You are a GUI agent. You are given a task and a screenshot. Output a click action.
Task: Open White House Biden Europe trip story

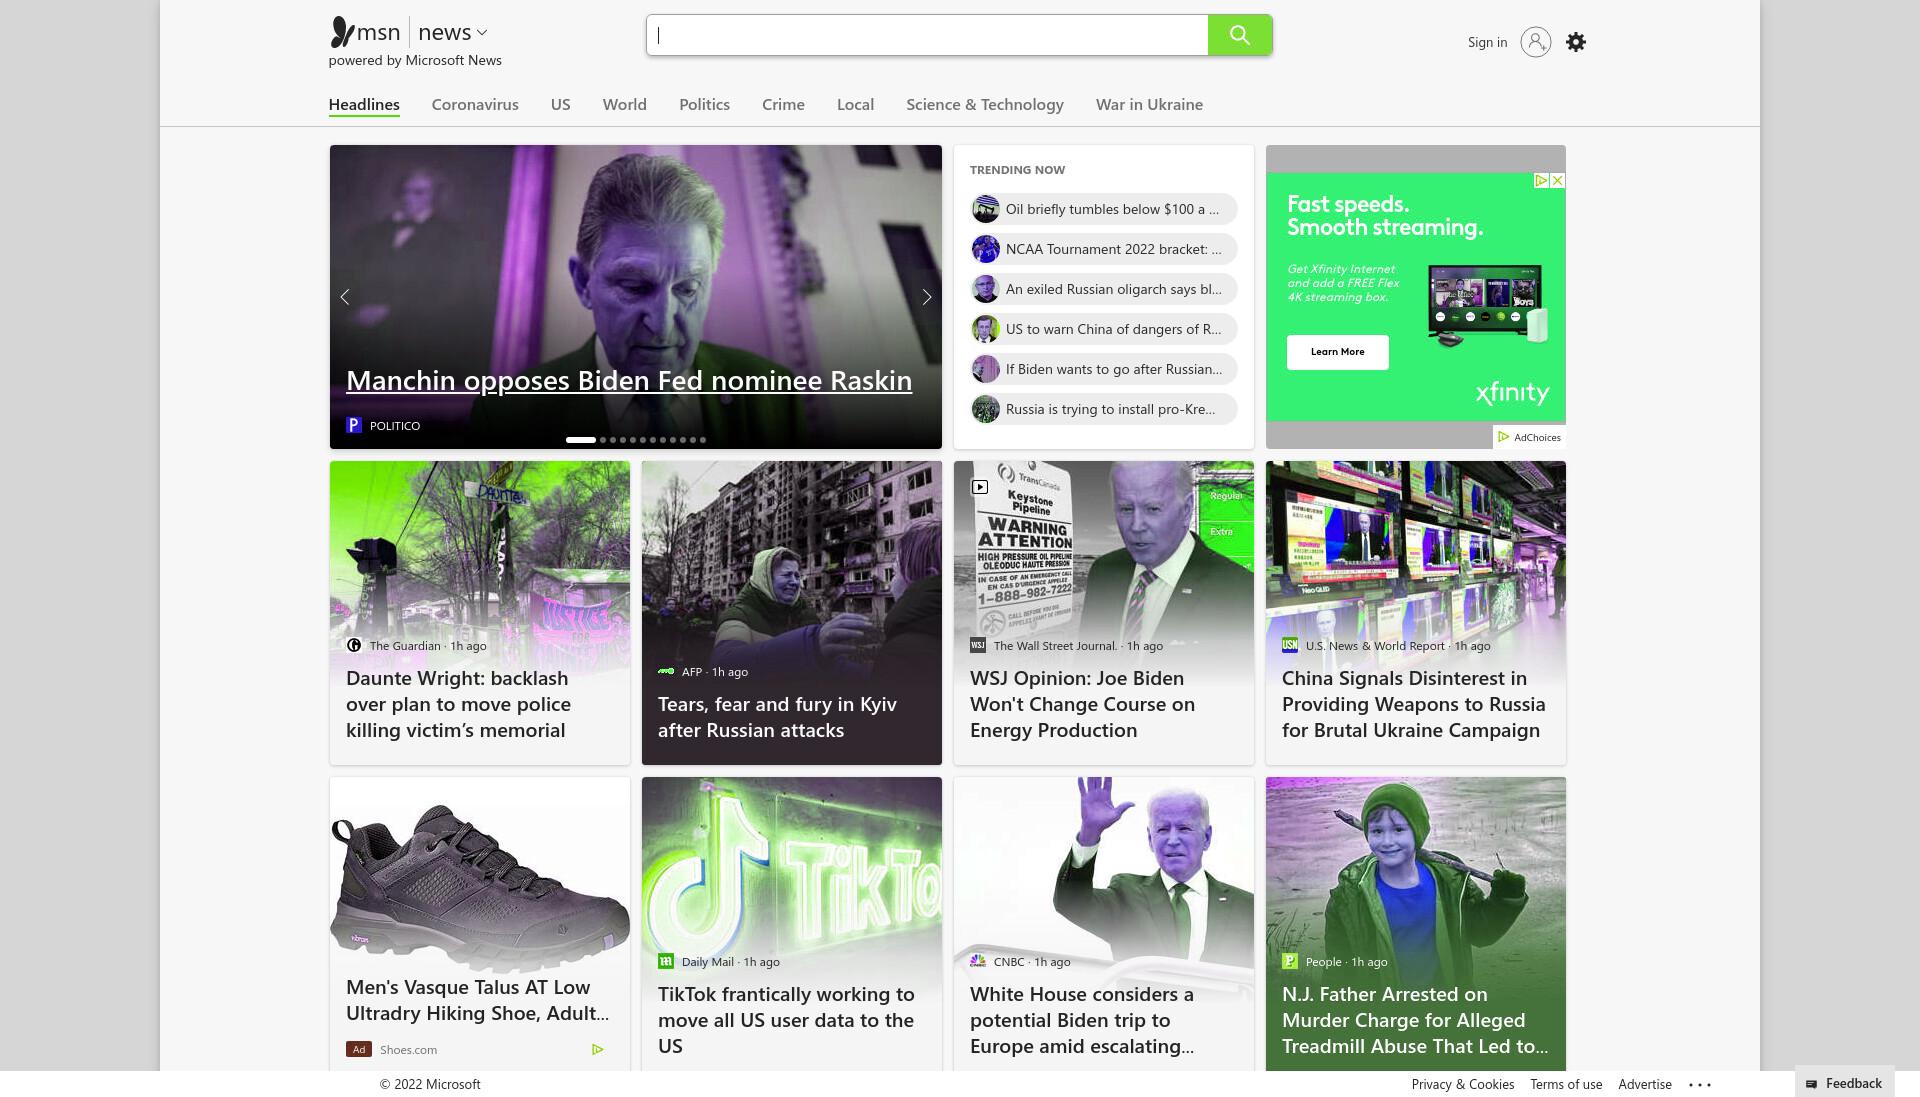[1082, 1020]
